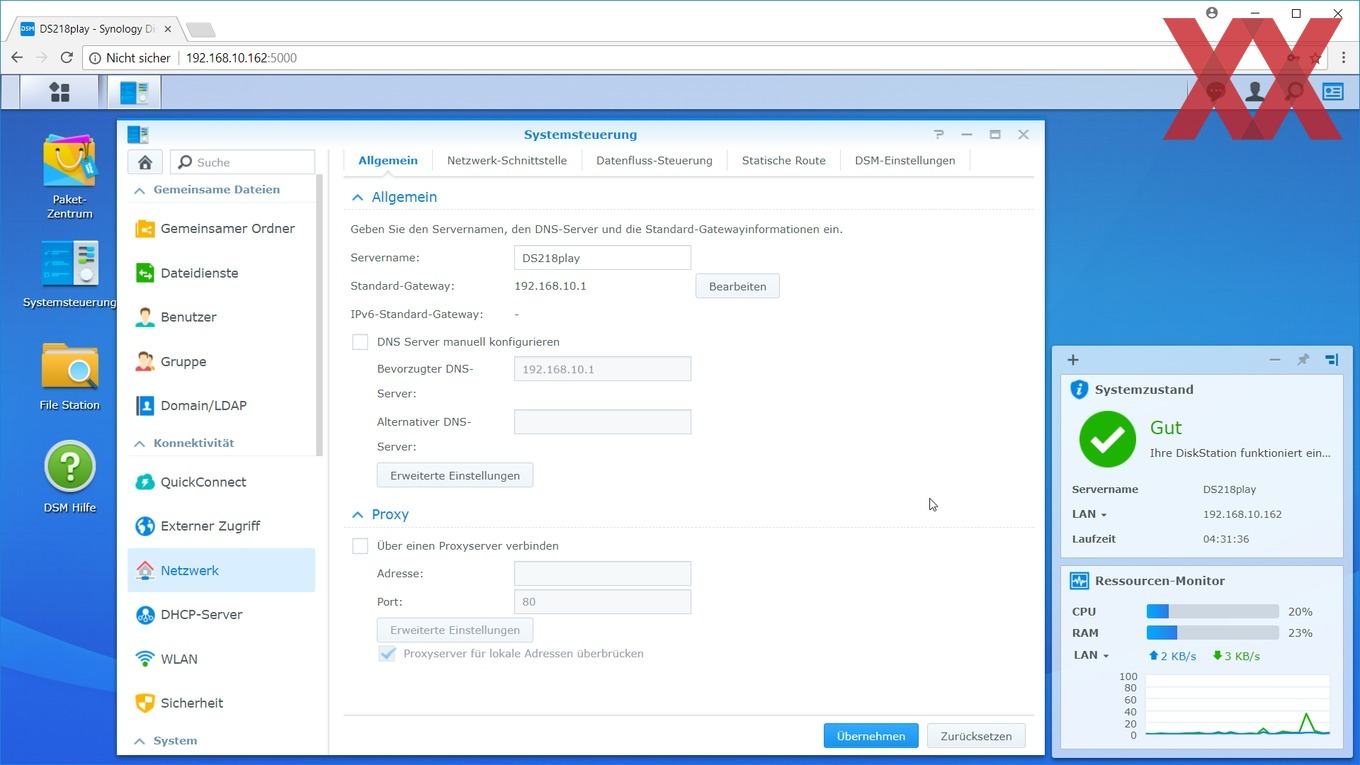Collapse the Allgemein section
Viewport: 1360px width, 765px height.
coord(357,198)
